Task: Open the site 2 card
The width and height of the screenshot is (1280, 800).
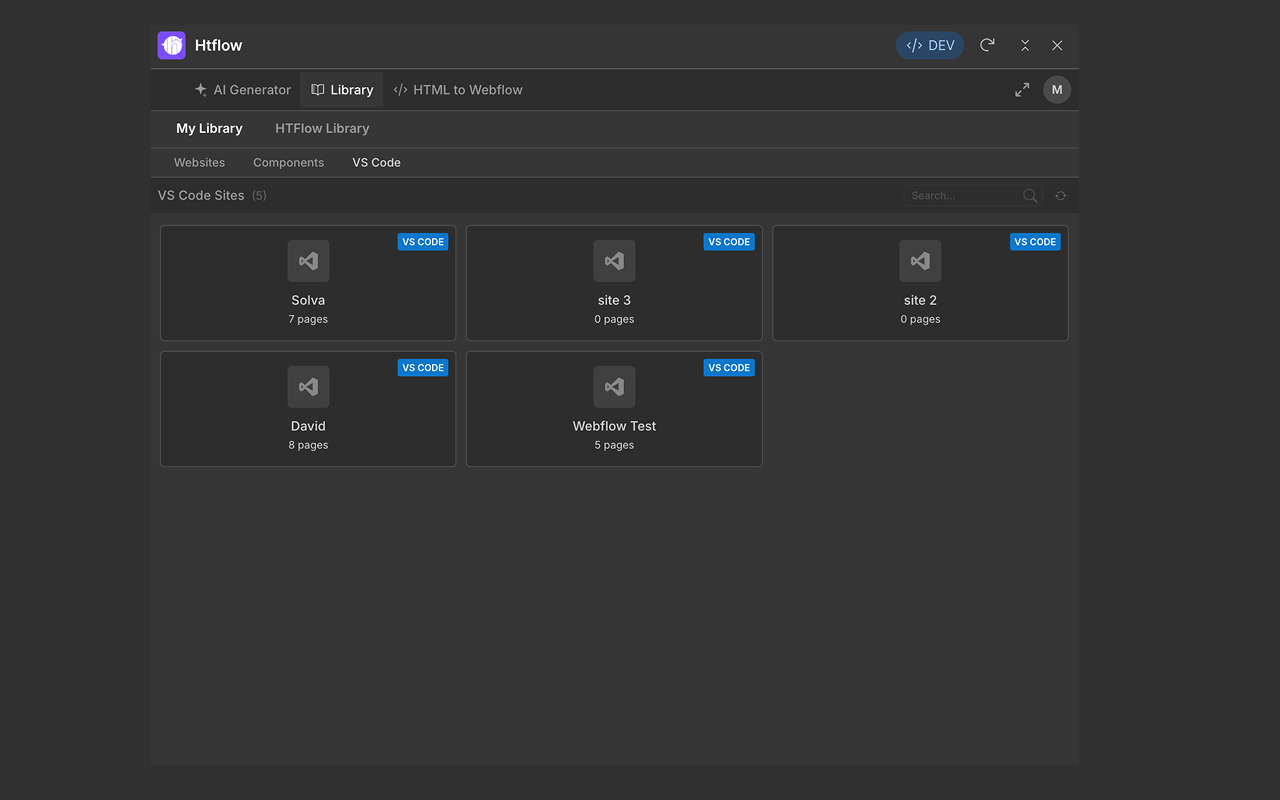Action: tap(920, 283)
